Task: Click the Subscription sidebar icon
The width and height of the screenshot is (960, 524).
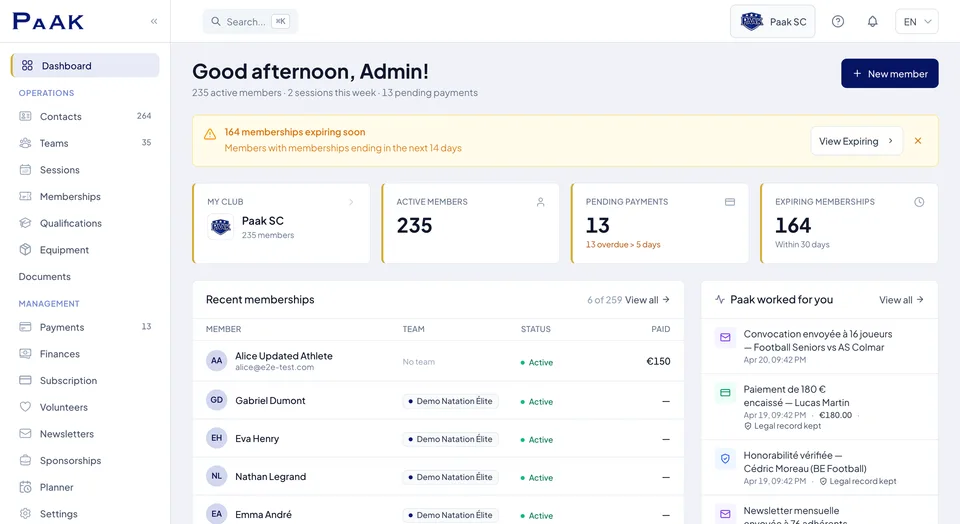Action: pos(25,380)
